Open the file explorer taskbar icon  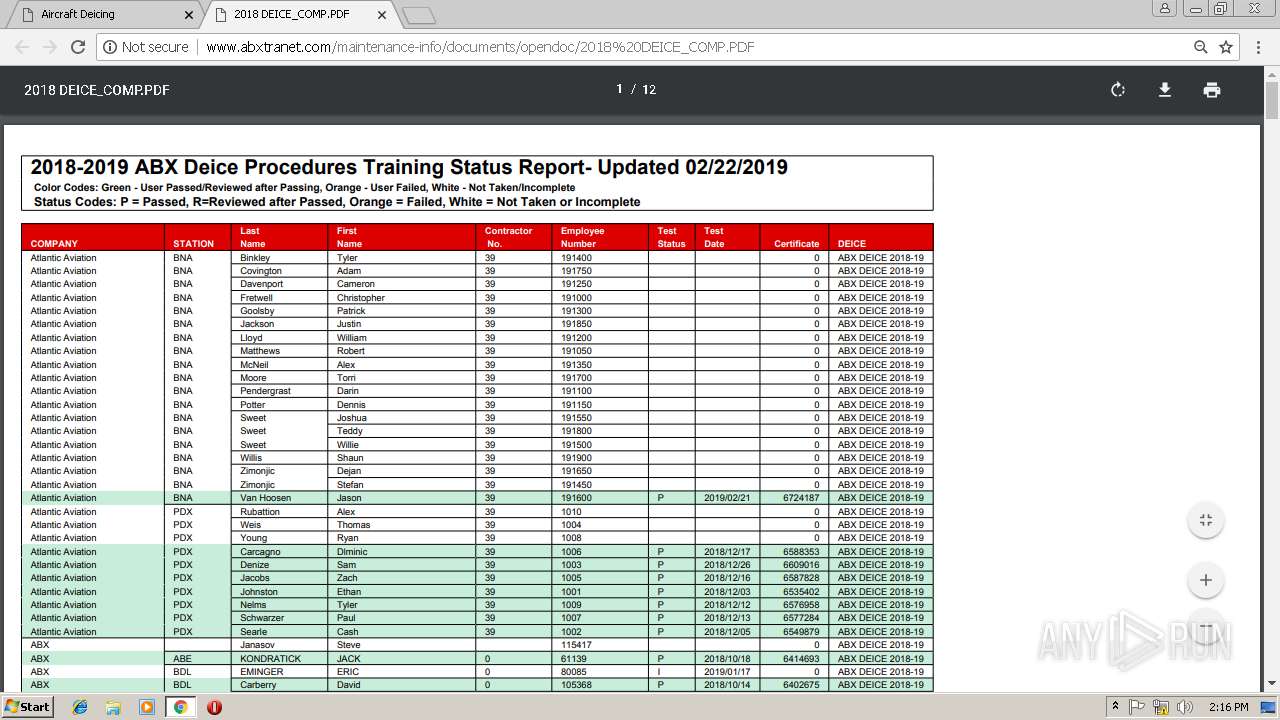pos(113,707)
